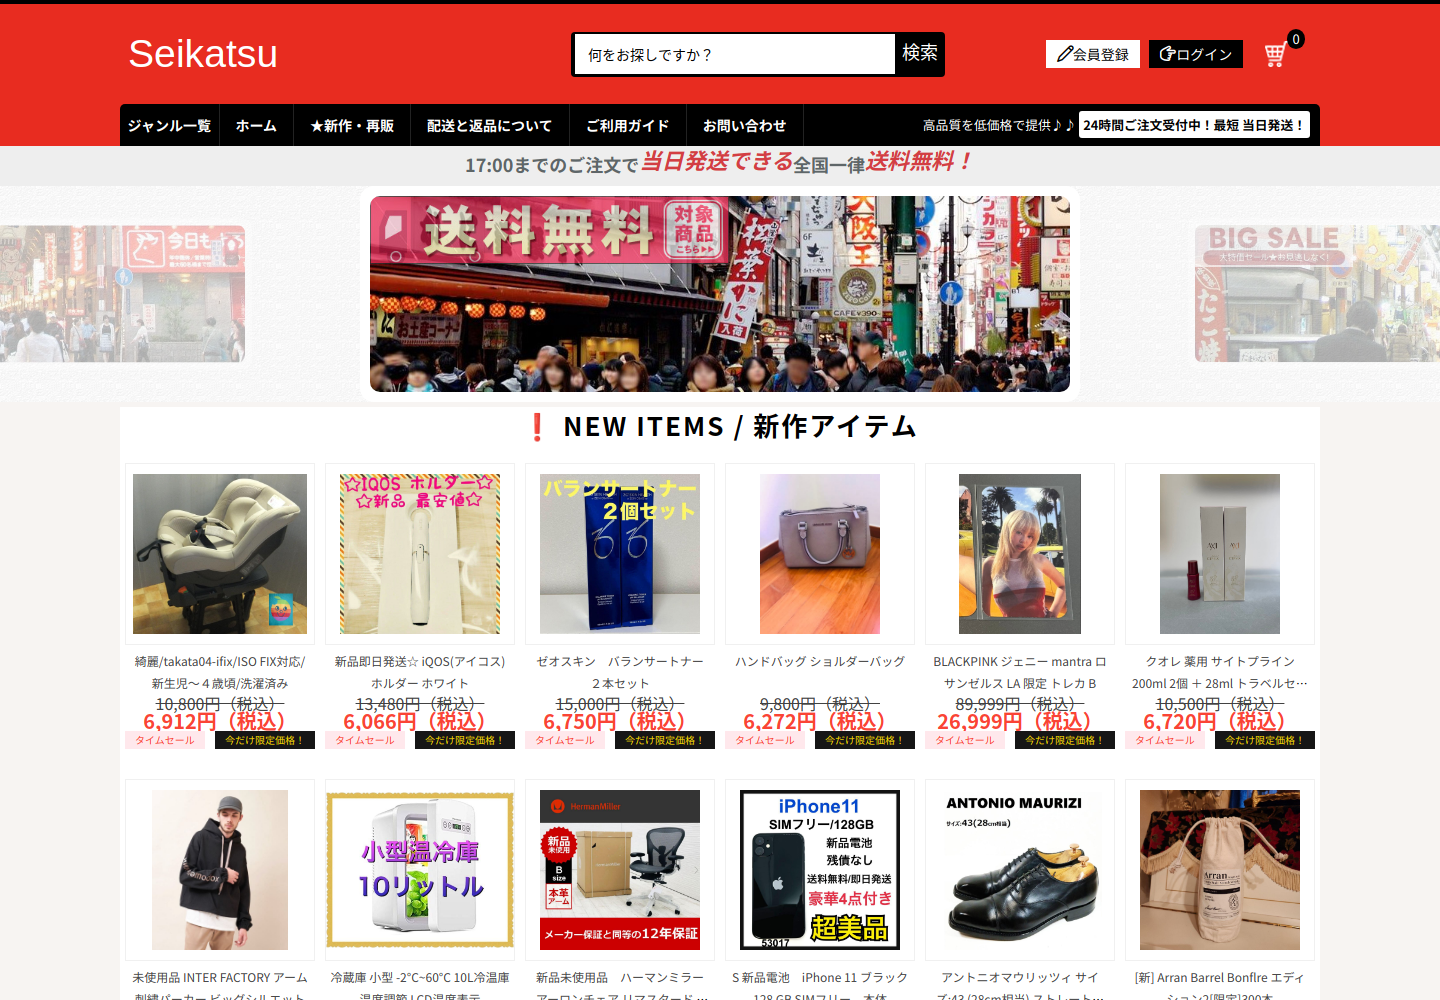Go to ホーム in navigation bar
Viewport: 1440px width, 1000px height.
tap(256, 126)
